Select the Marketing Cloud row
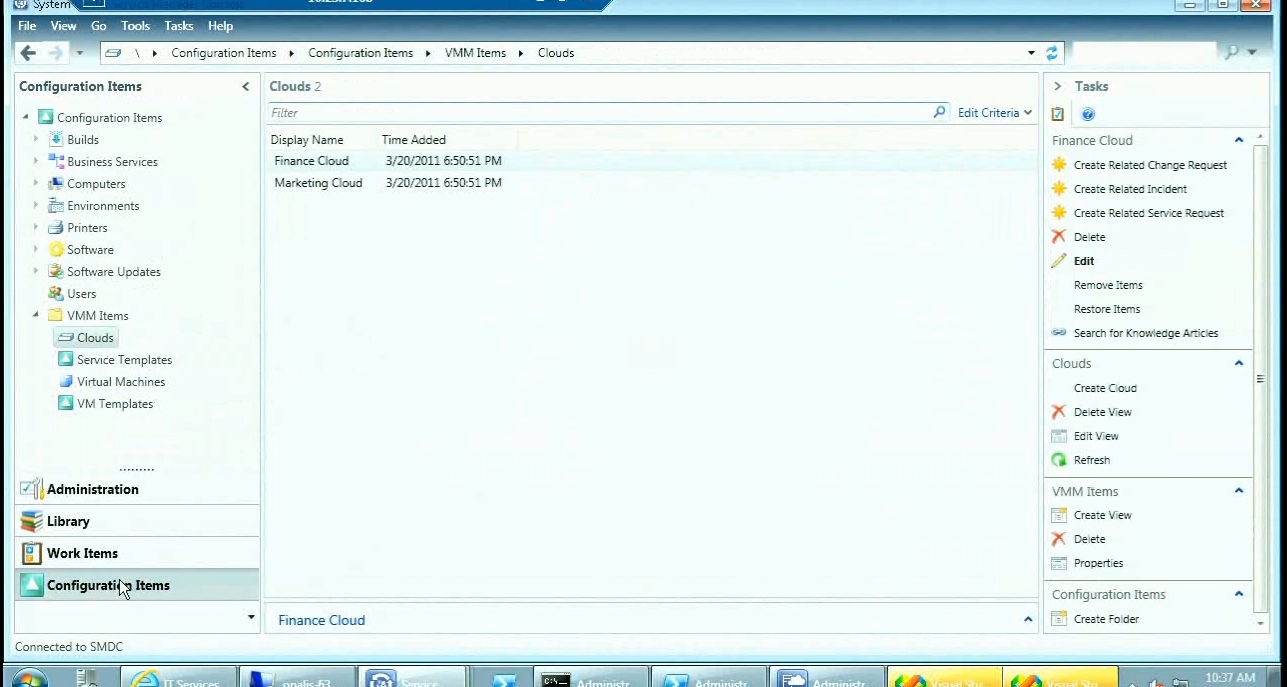This screenshot has width=1287, height=687. pos(652,183)
